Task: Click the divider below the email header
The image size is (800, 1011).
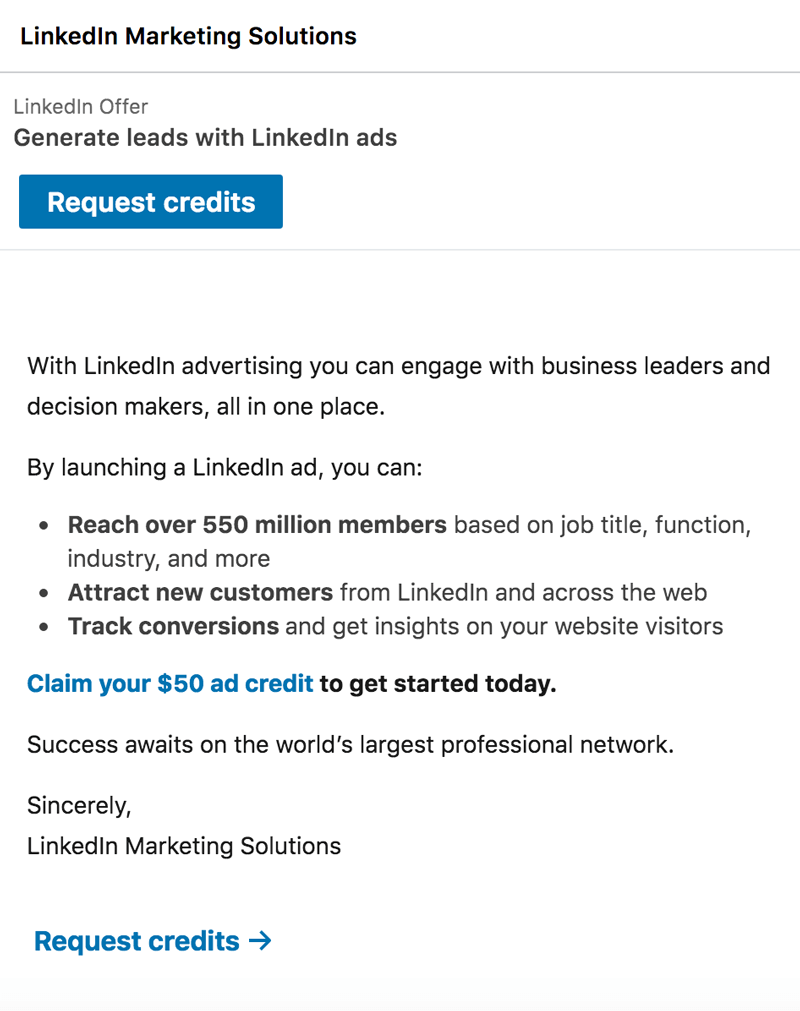Action: coord(400,72)
